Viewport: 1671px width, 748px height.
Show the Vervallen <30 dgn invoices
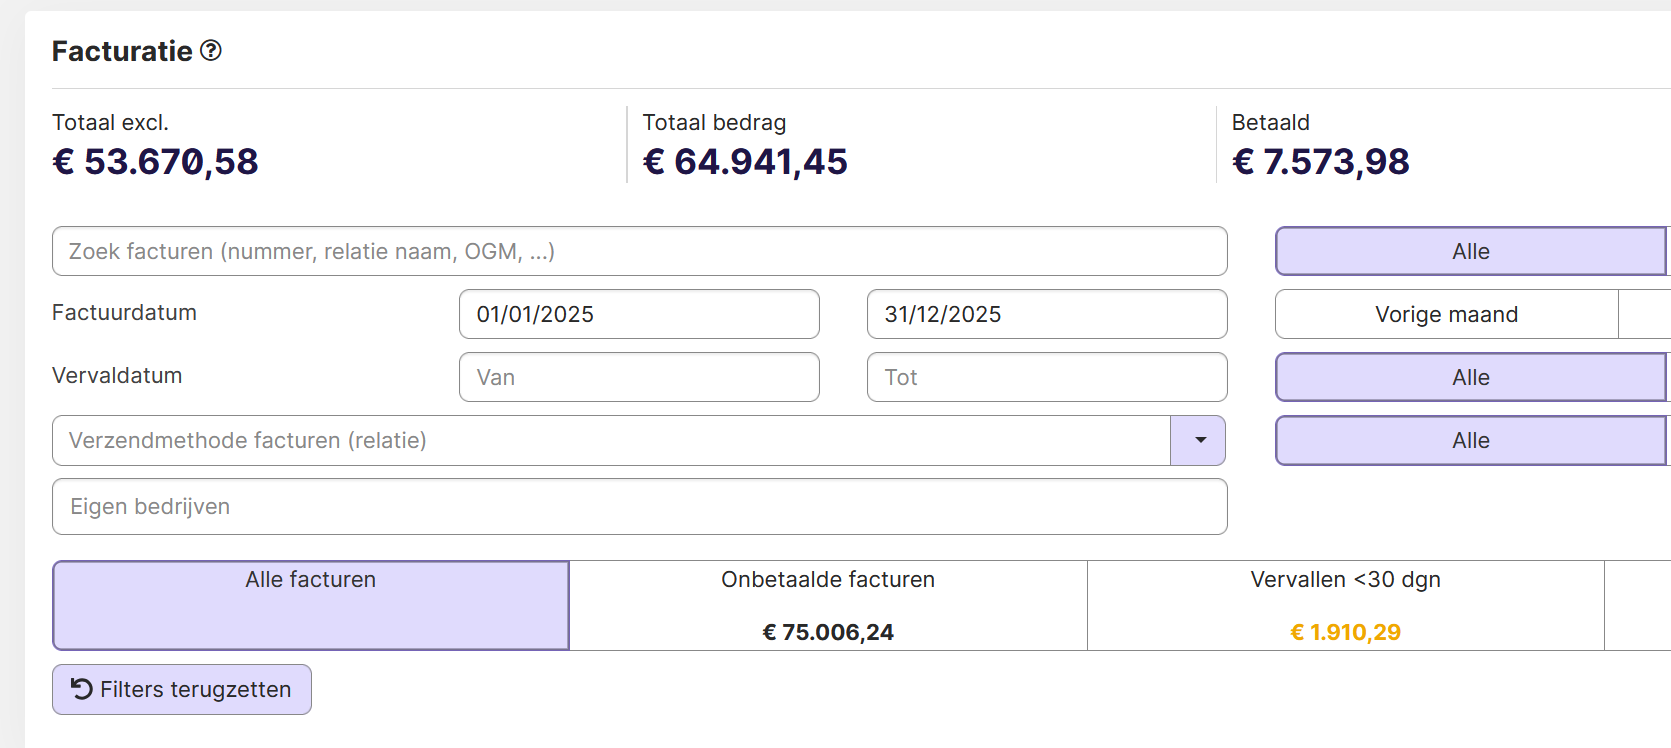coord(1345,605)
